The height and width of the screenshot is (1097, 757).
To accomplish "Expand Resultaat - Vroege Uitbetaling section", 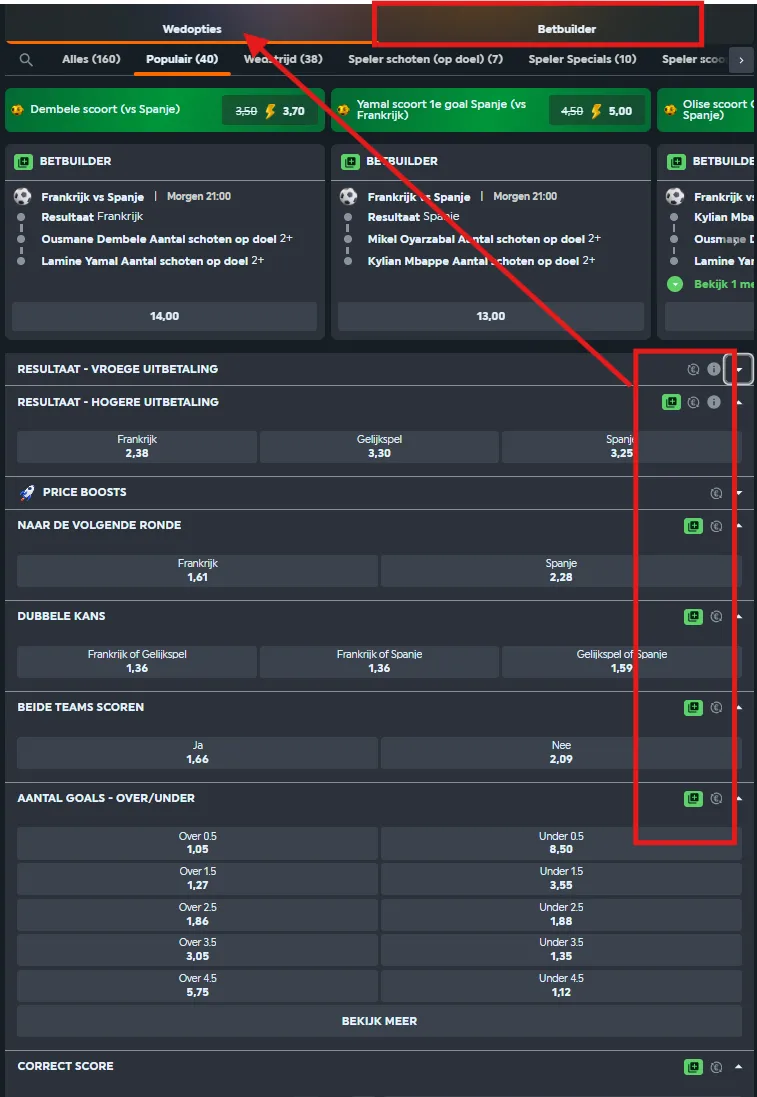I will [739, 369].
